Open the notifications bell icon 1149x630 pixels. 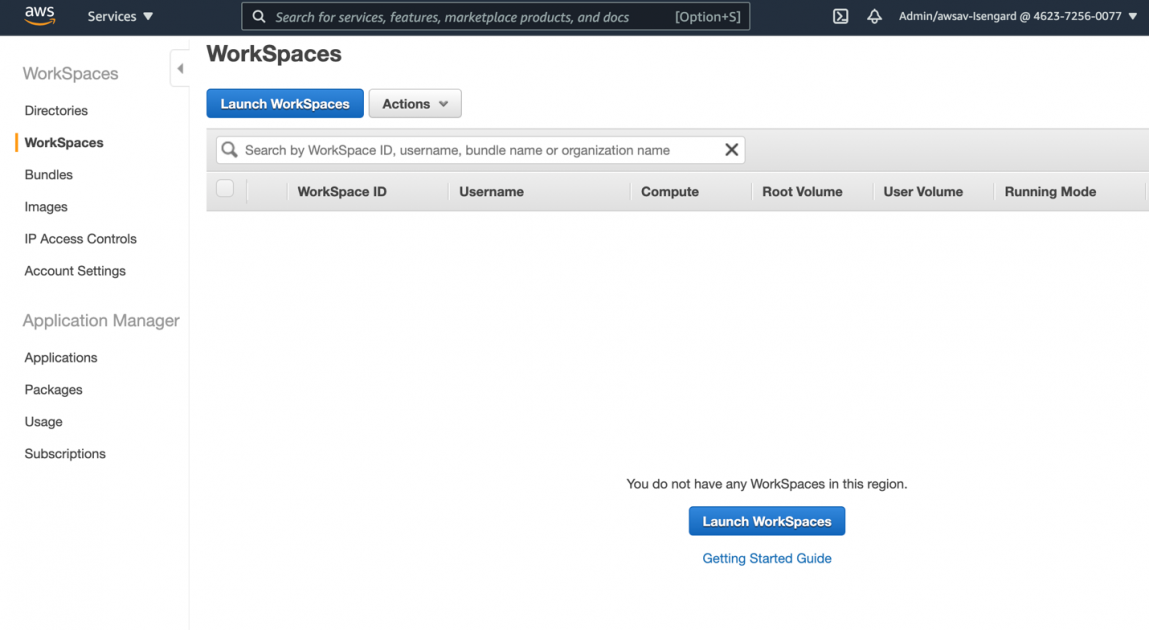(x=874, y=16)
